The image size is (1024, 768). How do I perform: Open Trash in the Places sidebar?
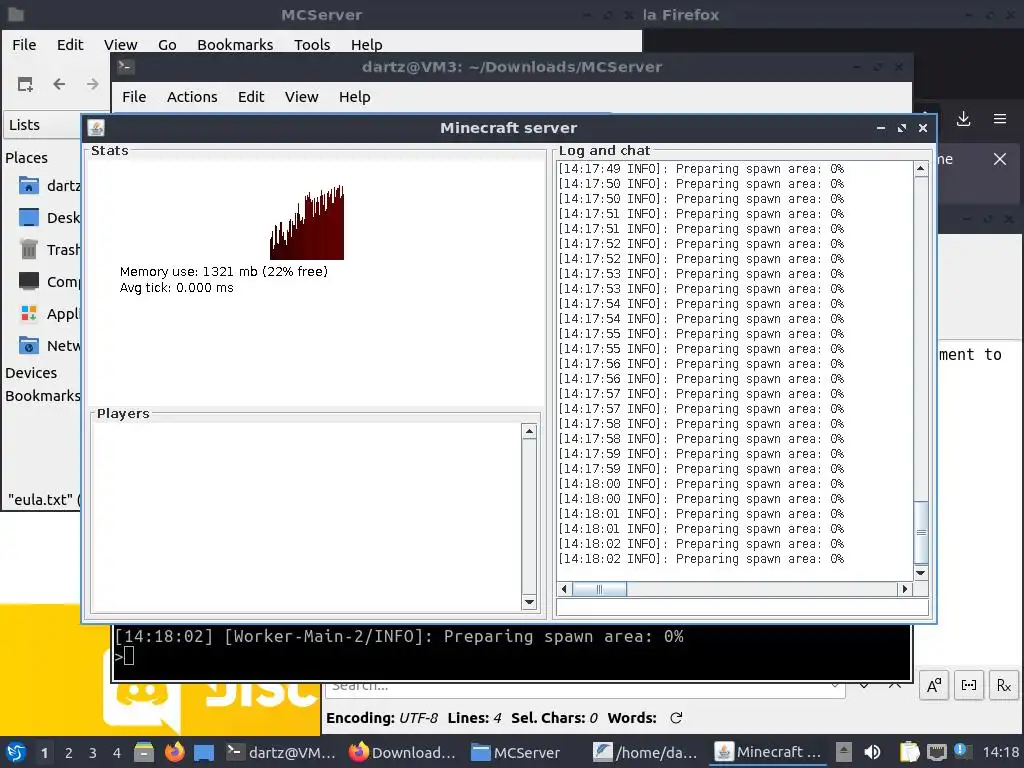[x=49, y=249]
